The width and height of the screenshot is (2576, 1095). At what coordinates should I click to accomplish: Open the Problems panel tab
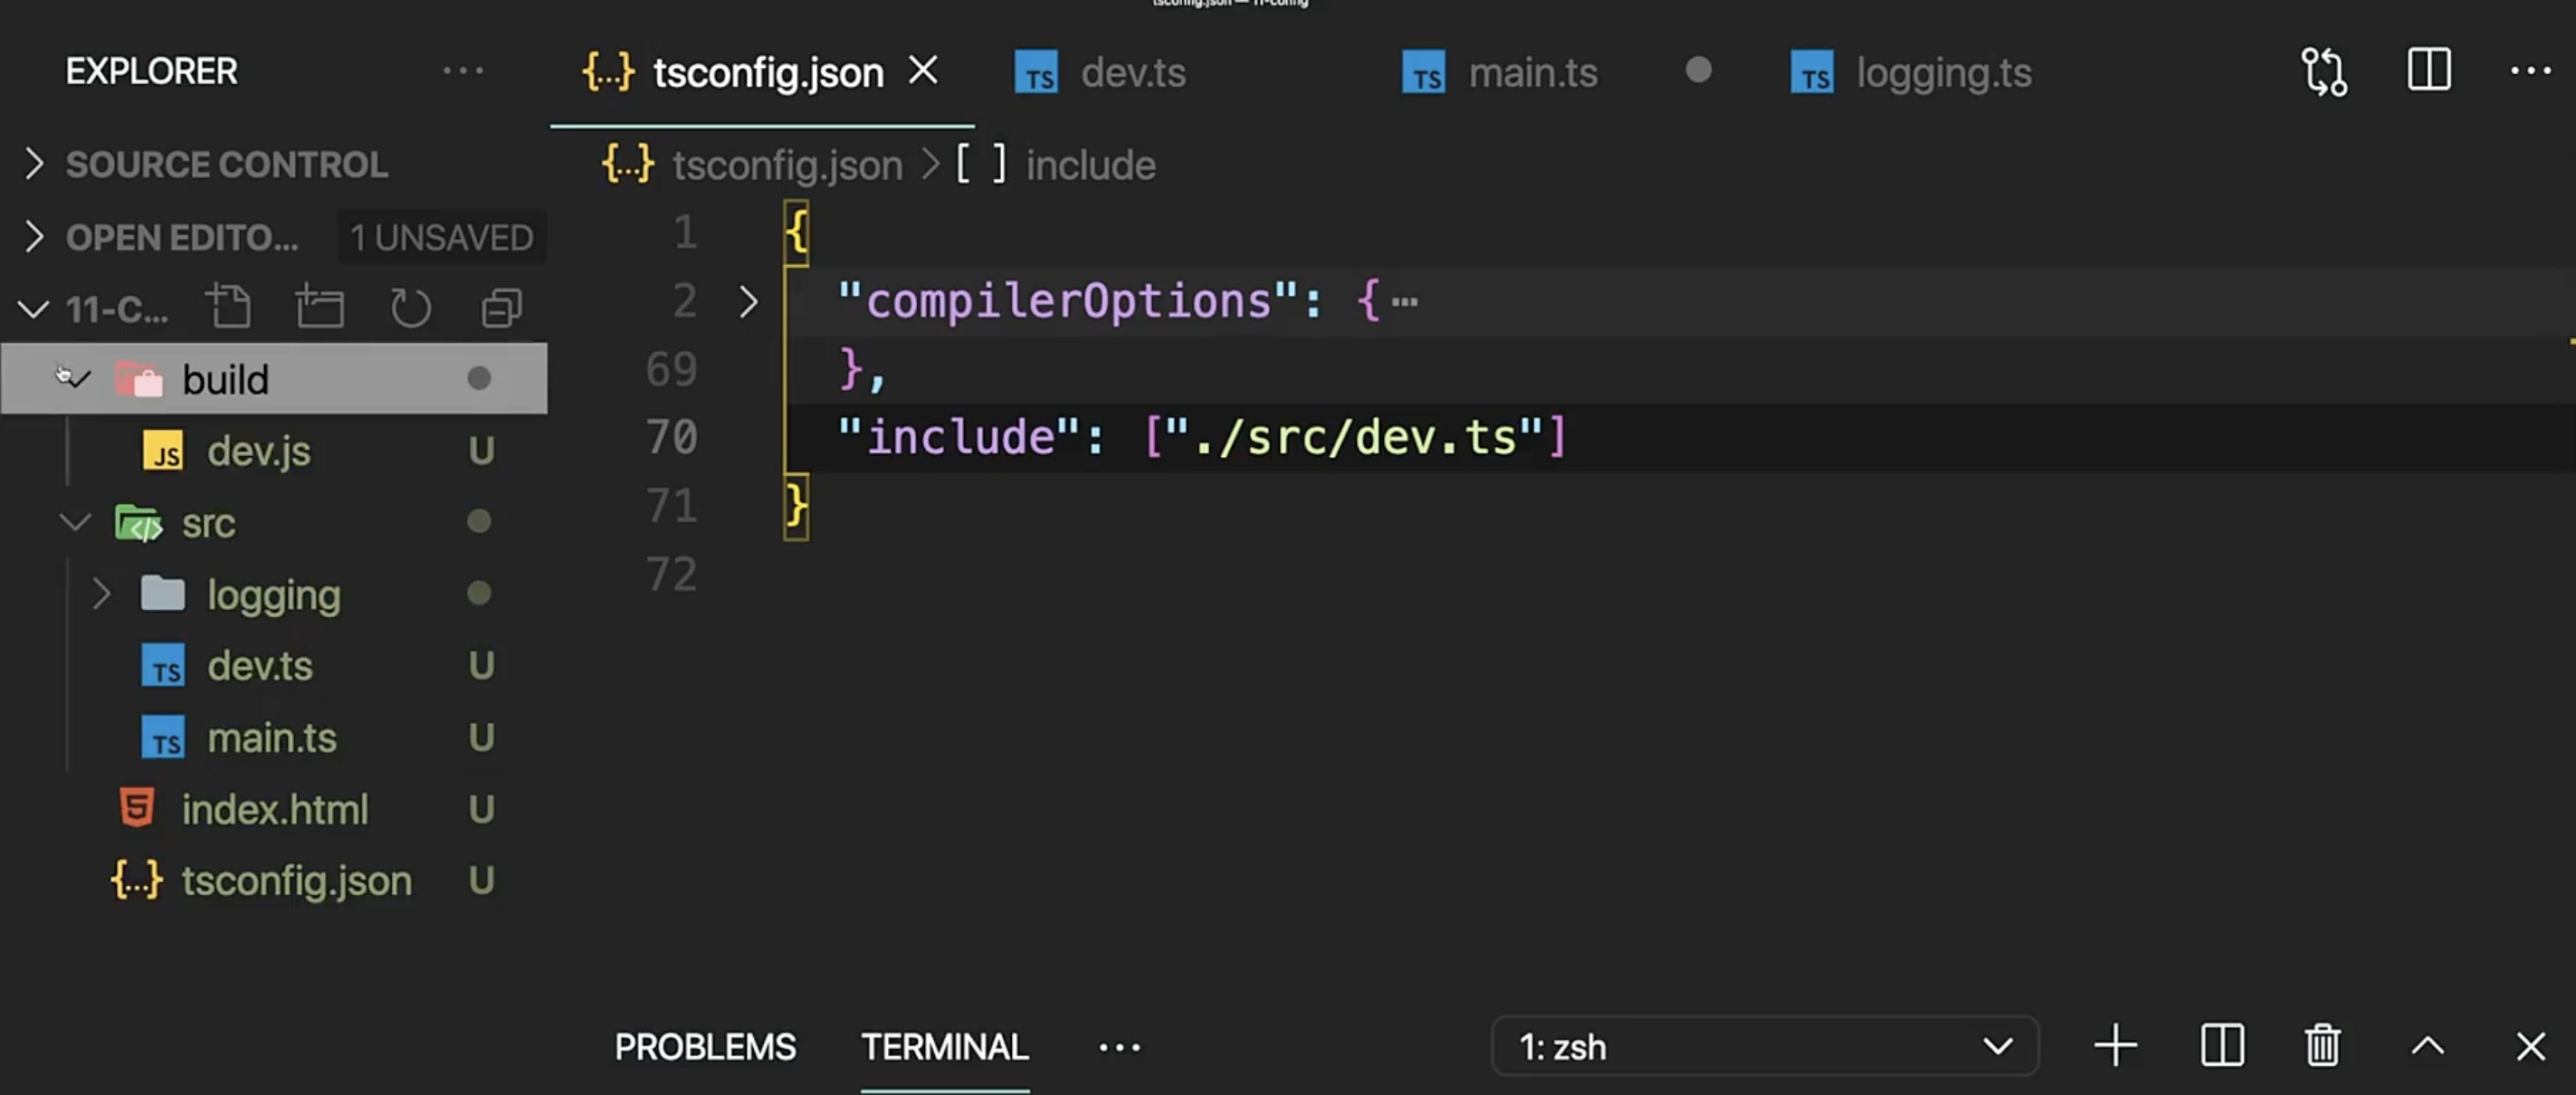705,1047
